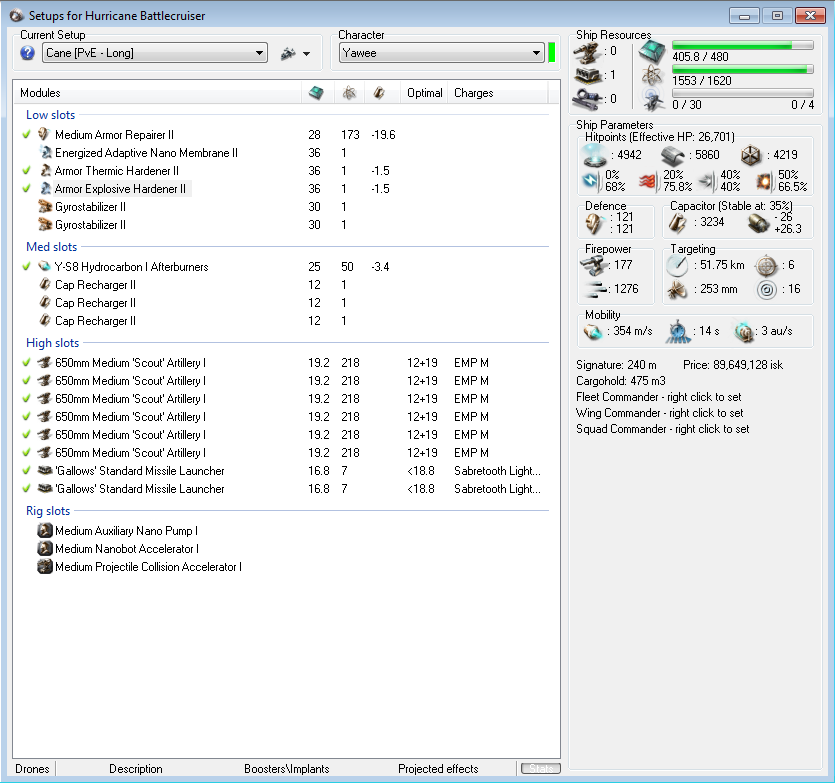Toggle sixth 650mm Scout Artillery checkmark
This screenshot has width=835, height=783.
(x=26, y=453)
